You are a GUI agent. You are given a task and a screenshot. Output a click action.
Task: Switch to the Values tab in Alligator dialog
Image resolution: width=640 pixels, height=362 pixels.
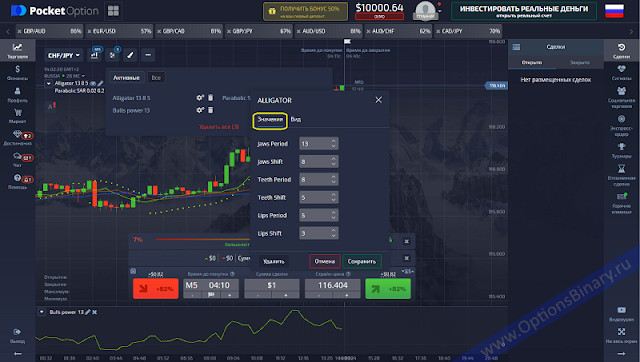270,120
